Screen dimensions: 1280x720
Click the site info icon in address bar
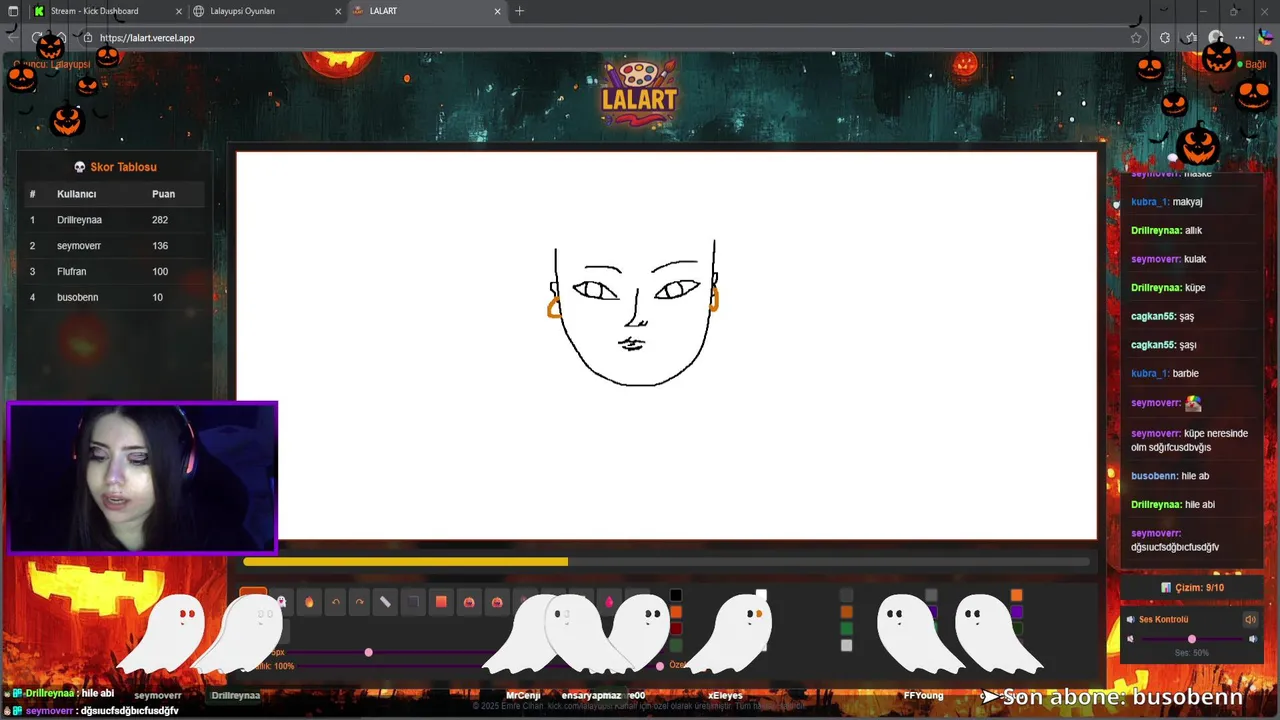[x=88, y=38]
